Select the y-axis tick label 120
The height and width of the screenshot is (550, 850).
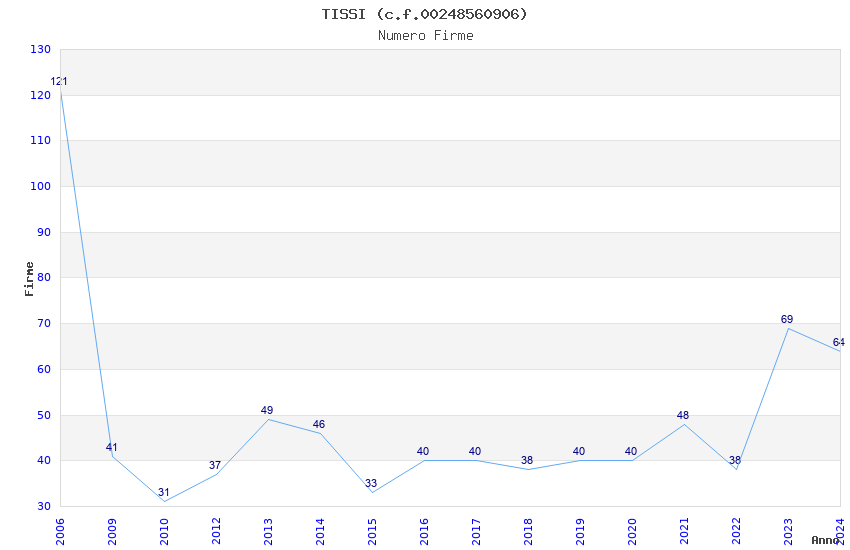coord(40,95)
